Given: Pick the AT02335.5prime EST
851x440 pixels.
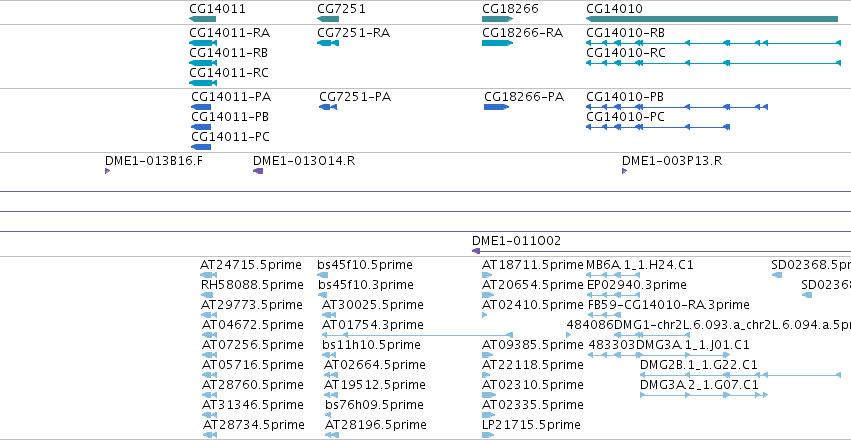Looking at the screenshot, I should tap(488, 416).
